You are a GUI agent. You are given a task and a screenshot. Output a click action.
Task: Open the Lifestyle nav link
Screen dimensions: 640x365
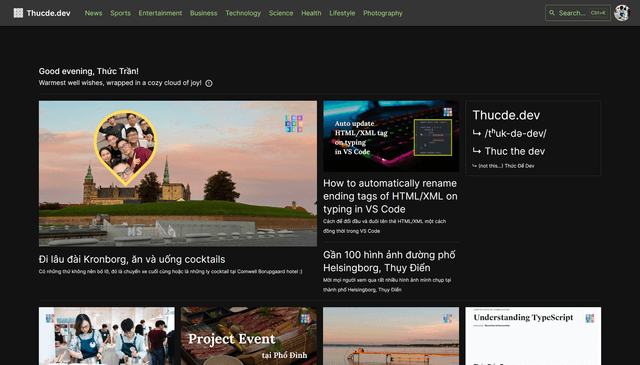point(342,13)
